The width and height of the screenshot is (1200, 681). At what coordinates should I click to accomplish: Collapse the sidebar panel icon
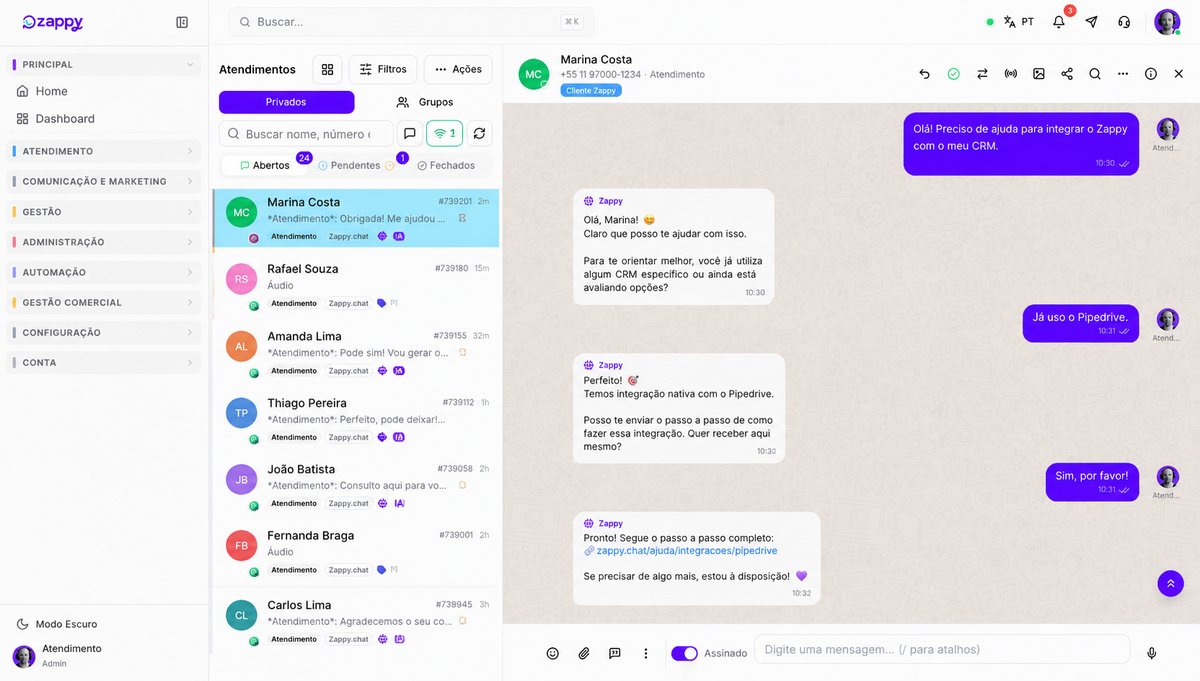[x=182, y=22]
